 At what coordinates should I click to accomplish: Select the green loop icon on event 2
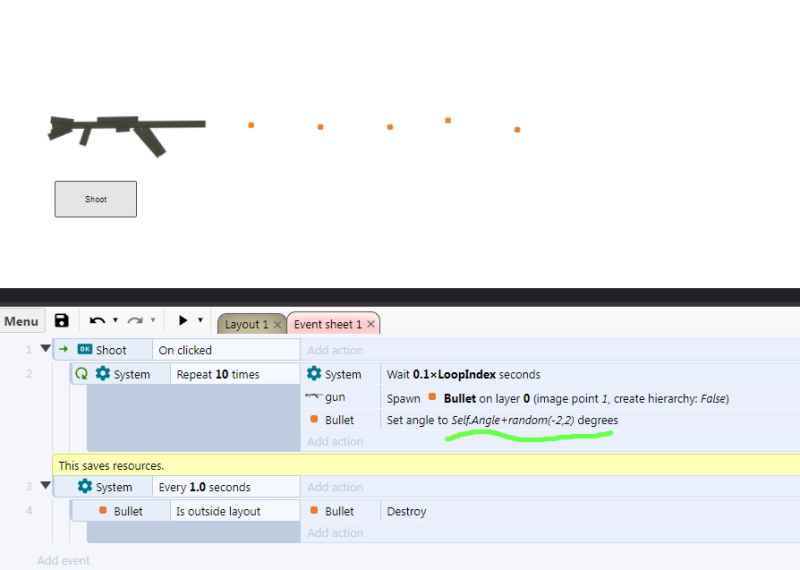[x=82, y=374]
